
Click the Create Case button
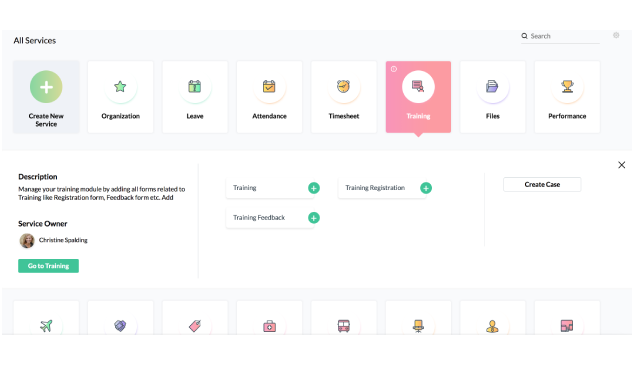click(542, 184)
